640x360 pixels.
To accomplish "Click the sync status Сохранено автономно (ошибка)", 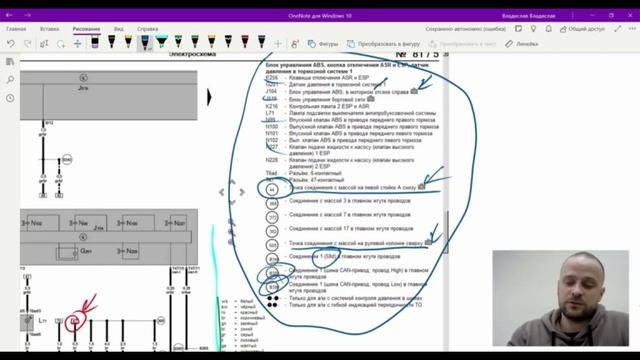I will [x=465, y=29].
